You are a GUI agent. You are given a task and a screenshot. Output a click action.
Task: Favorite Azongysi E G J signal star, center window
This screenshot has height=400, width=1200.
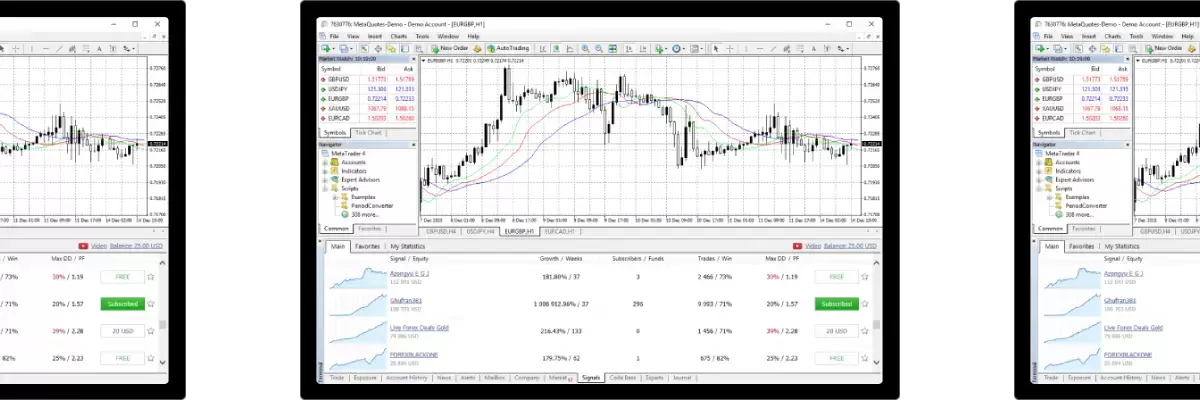click(864, 277)
